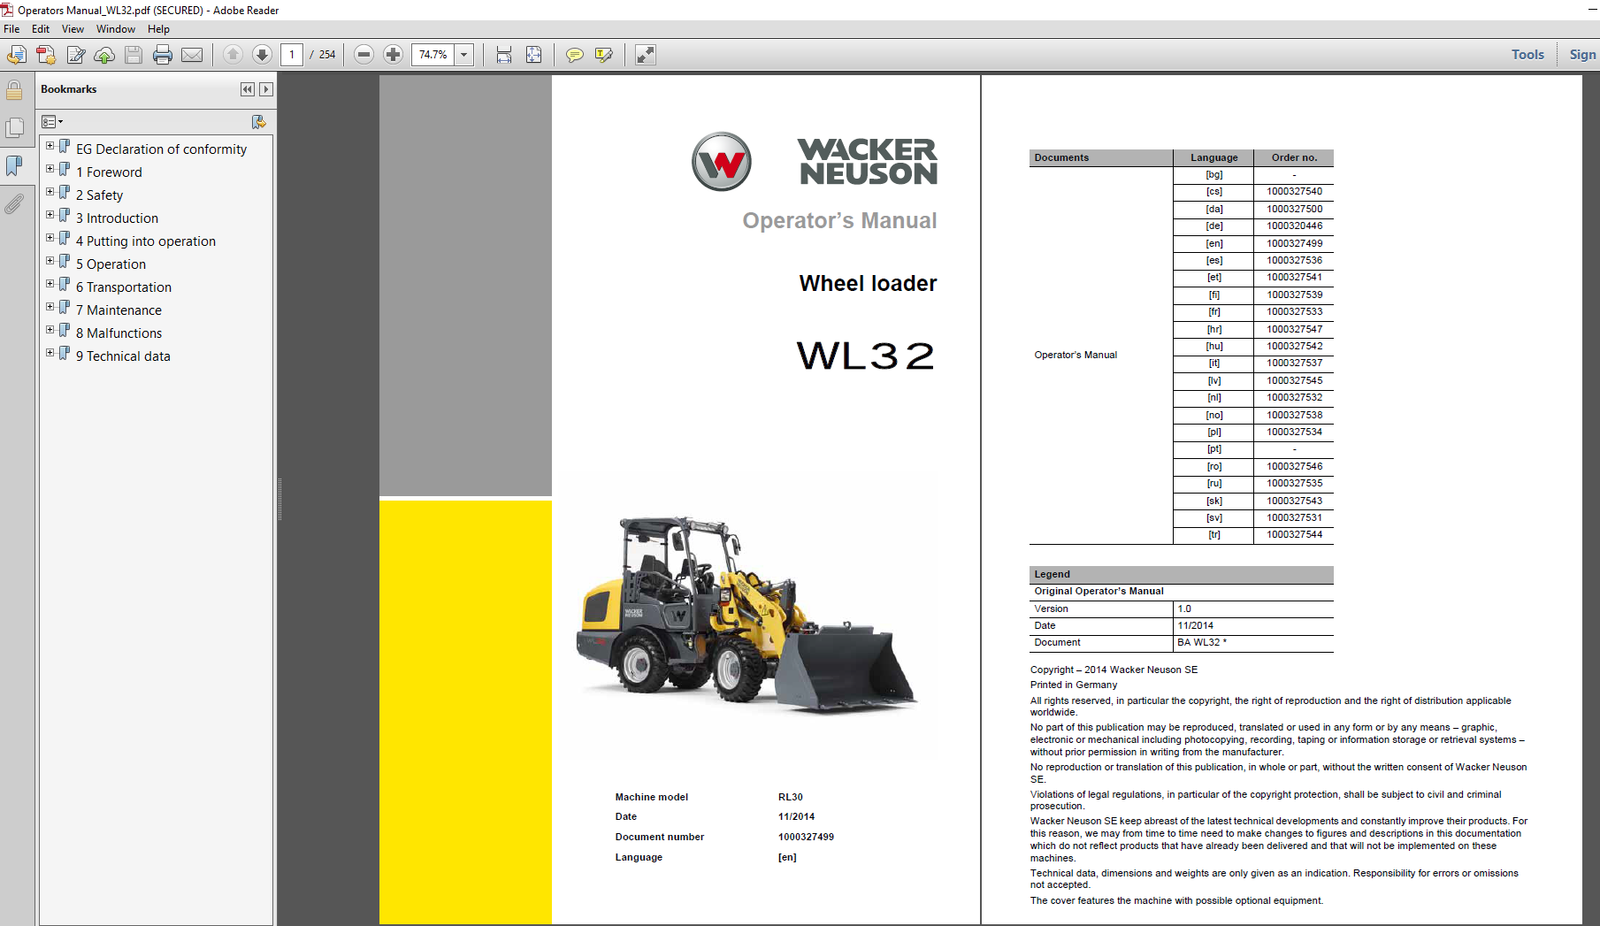This screenshot has width=1600, height=926.
Task: Zoom in with the plus button
Action: (393, 55)
